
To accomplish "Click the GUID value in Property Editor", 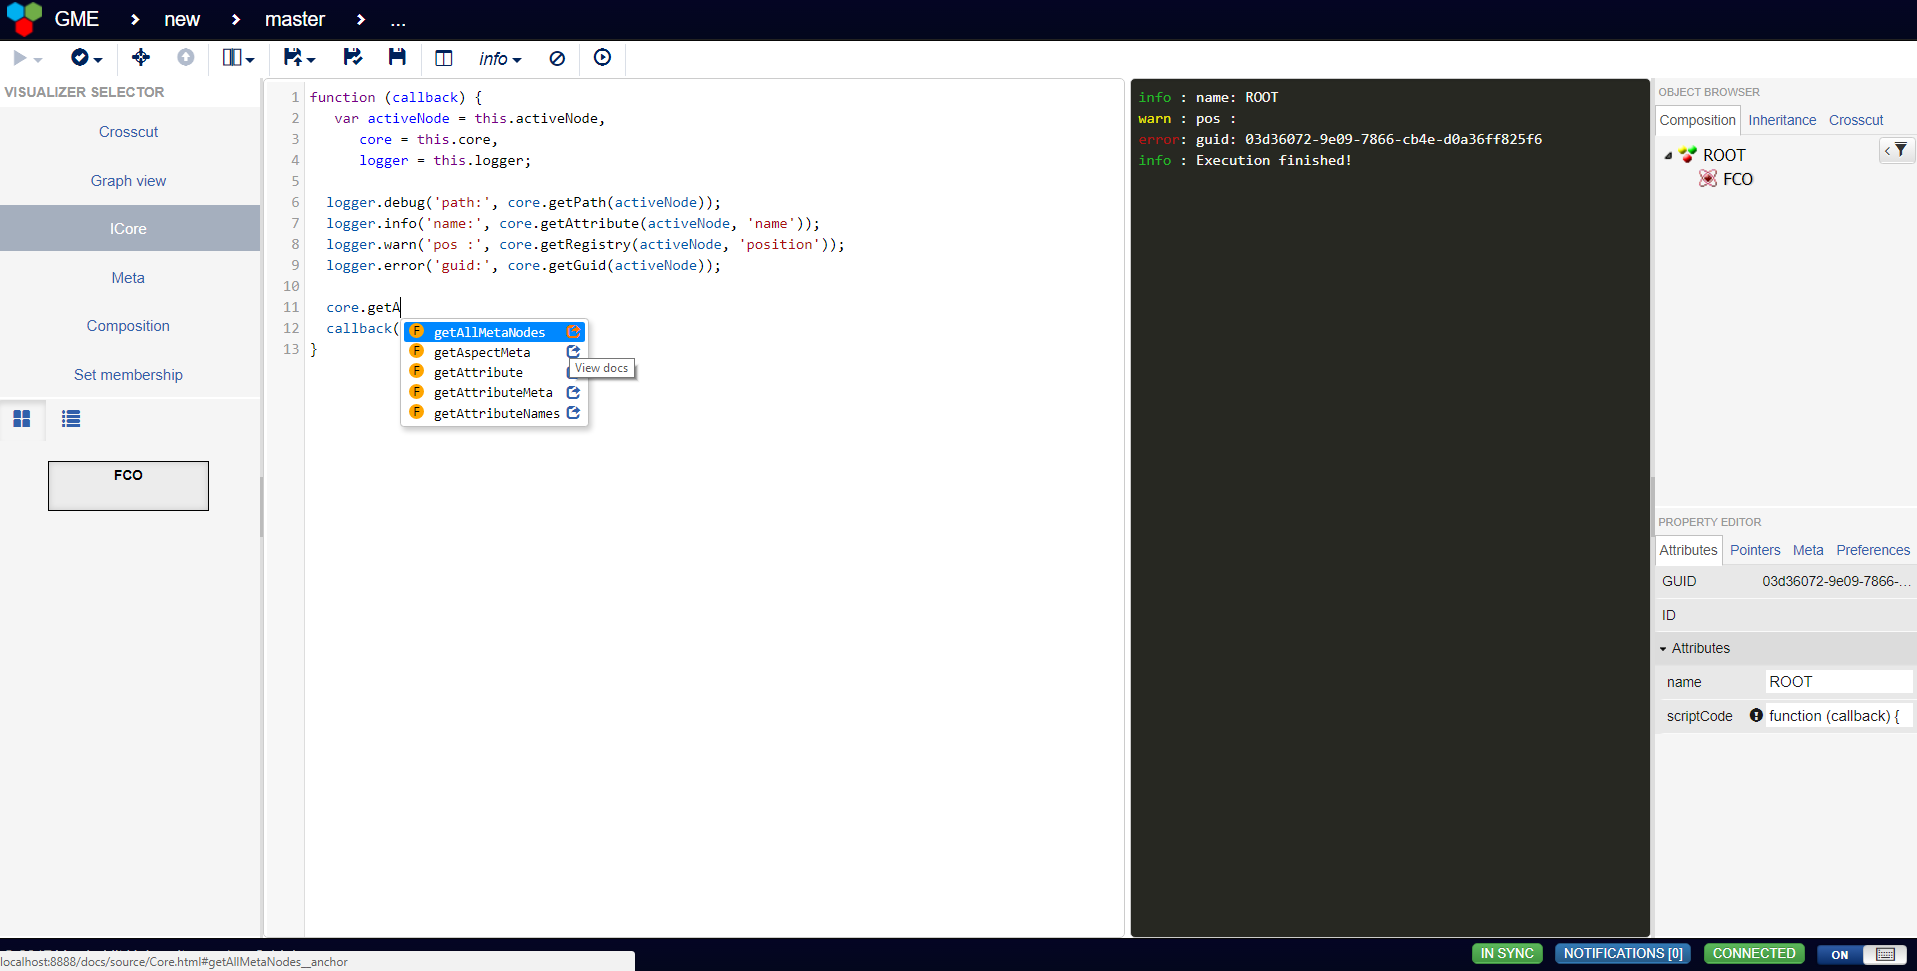I will pos(1836,581).
